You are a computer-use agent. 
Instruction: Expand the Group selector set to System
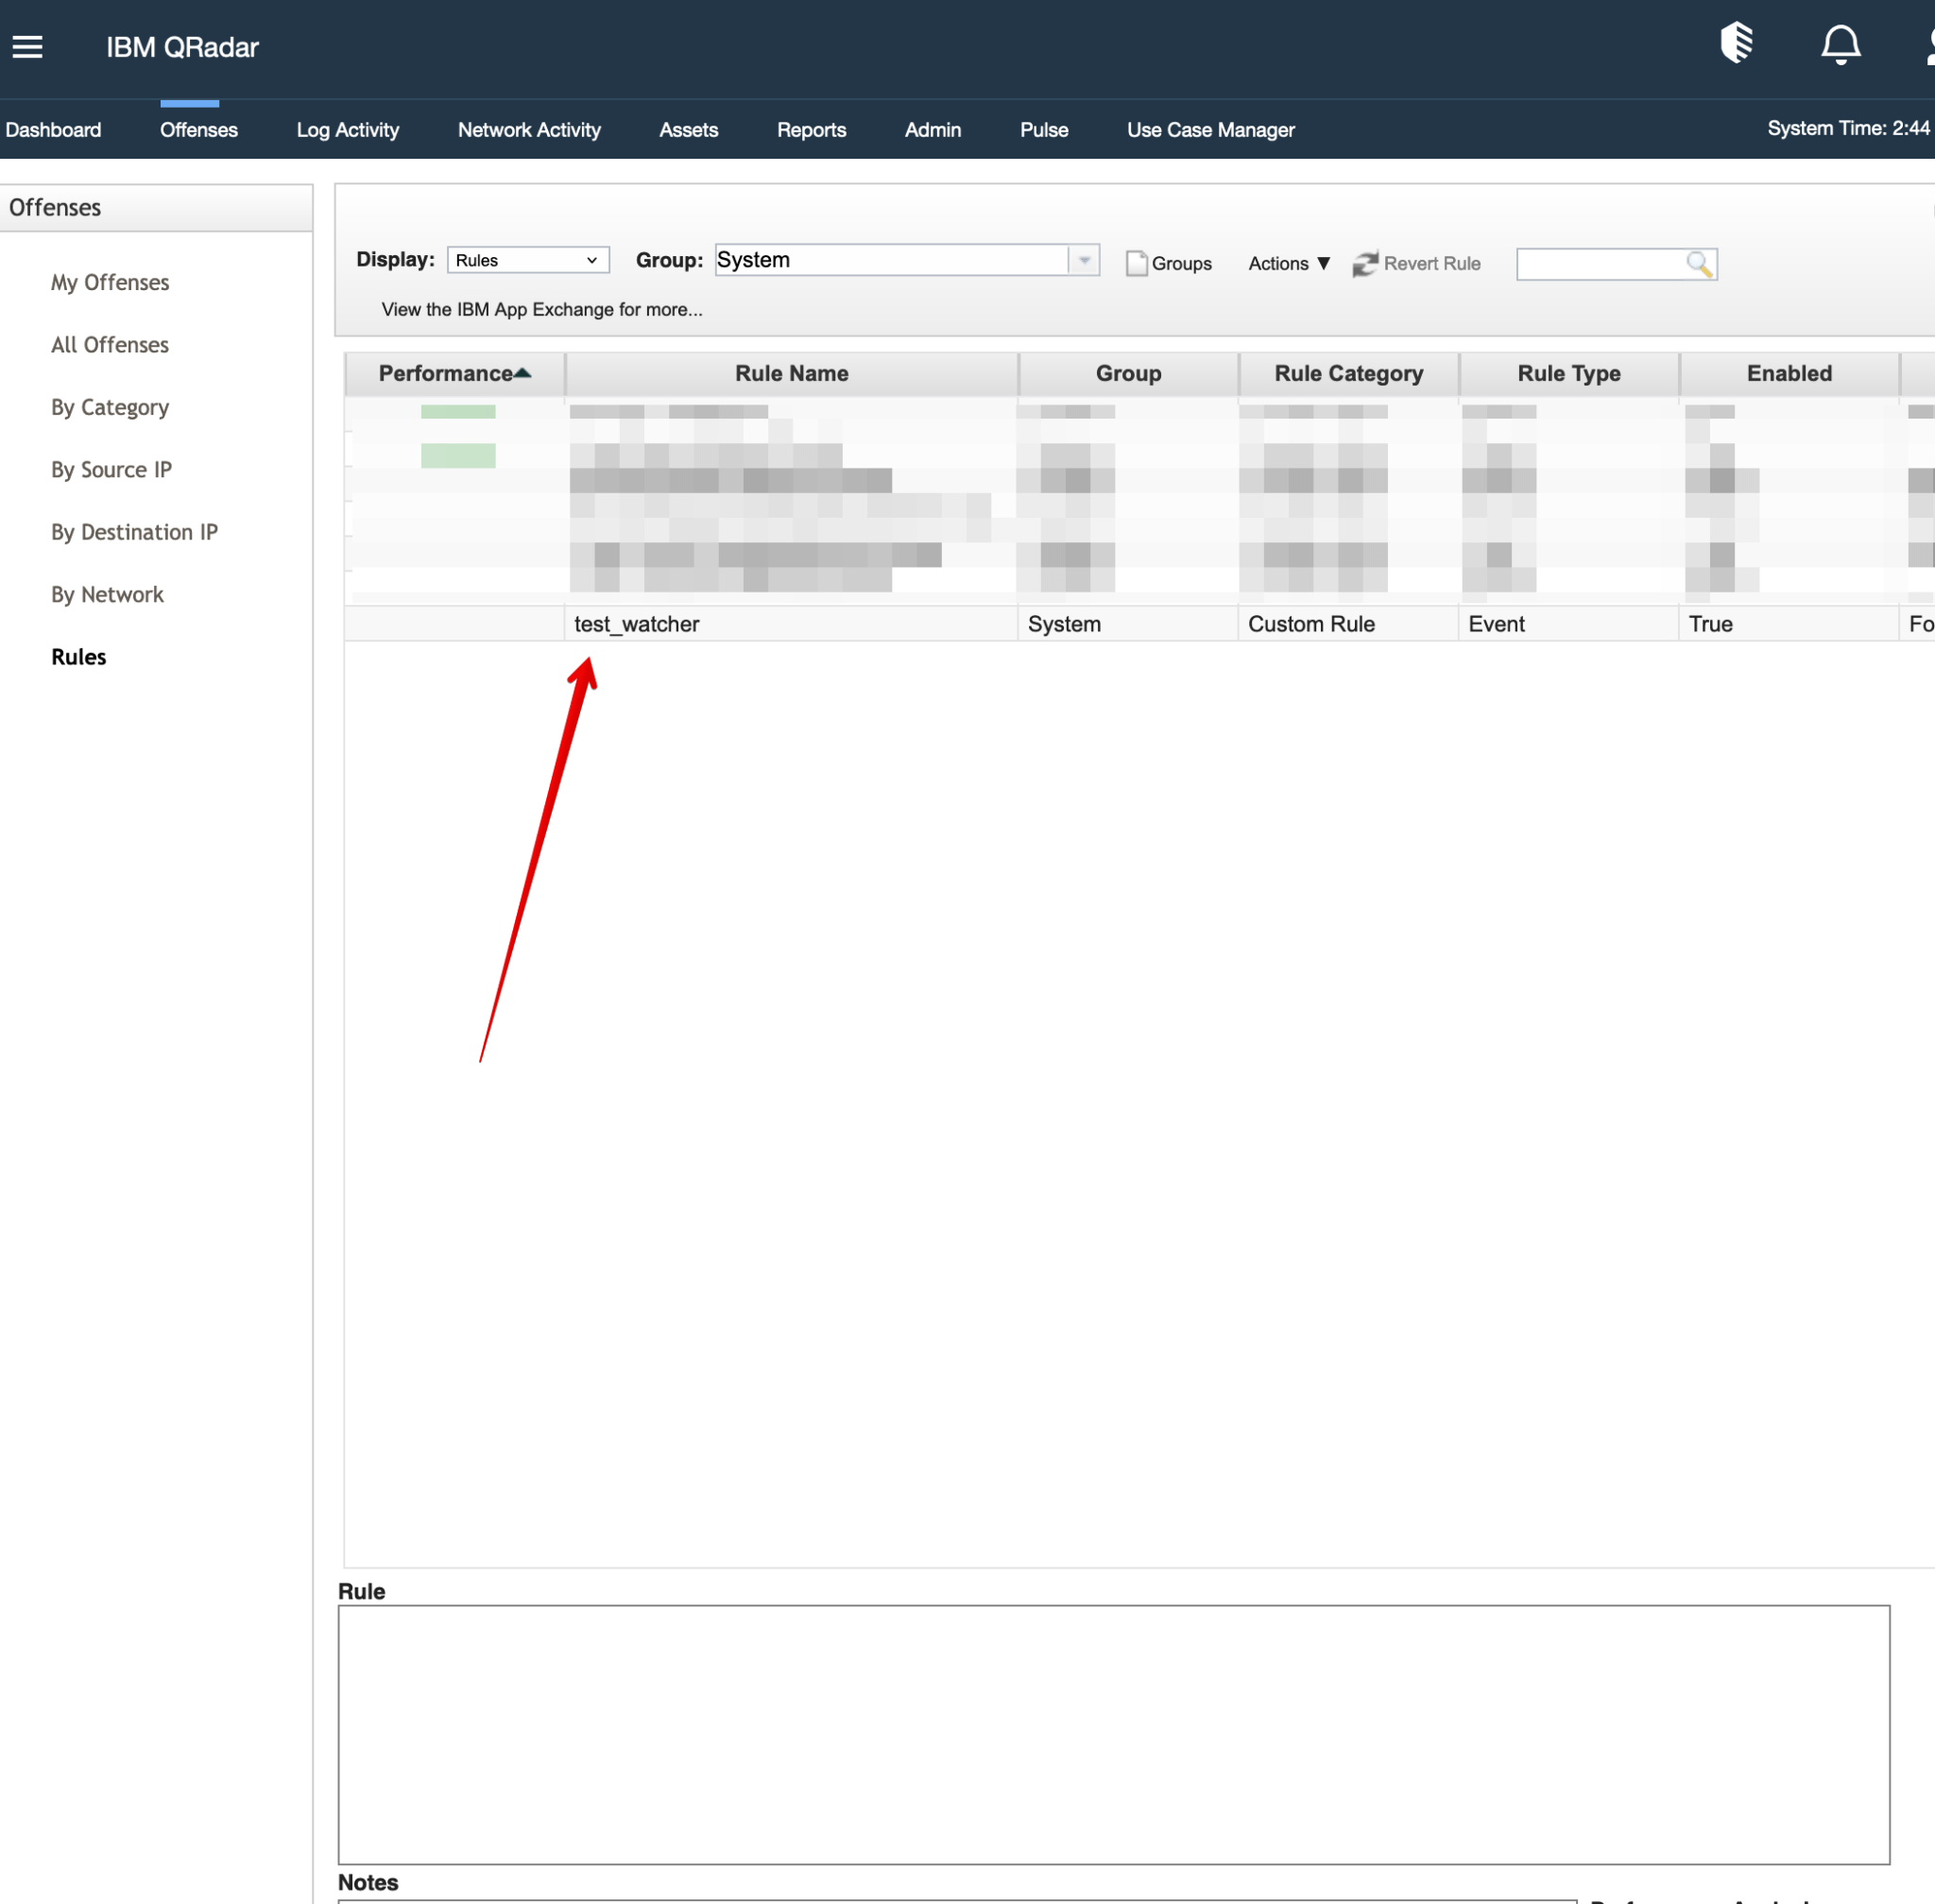click(1083, 260)
